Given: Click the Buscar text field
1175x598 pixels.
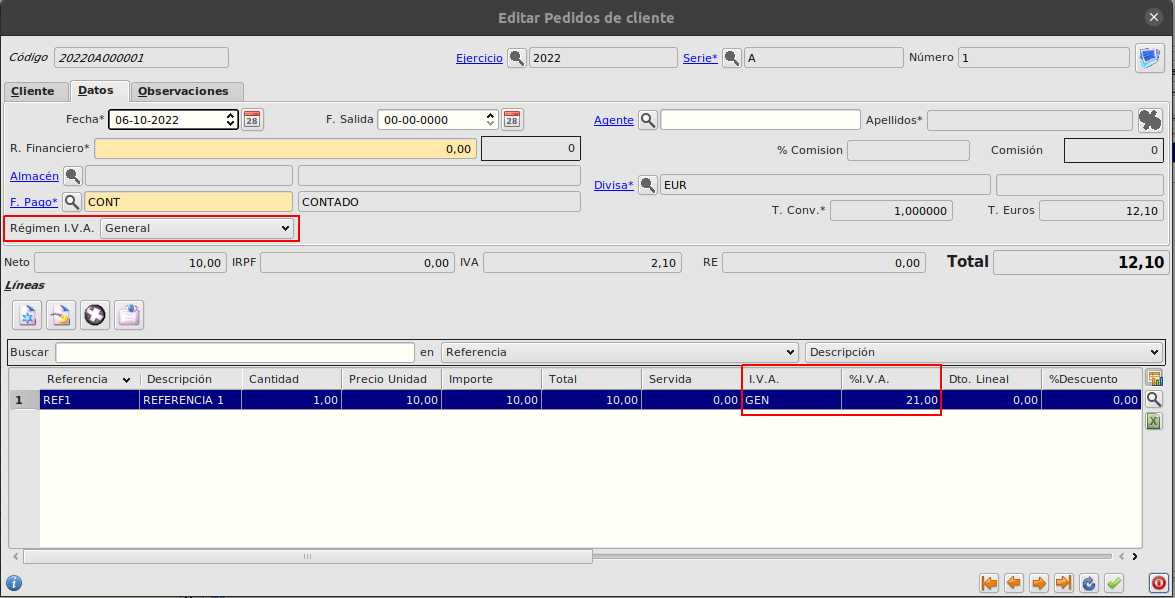Looking at the screenshot, I should tap(235, 352).
